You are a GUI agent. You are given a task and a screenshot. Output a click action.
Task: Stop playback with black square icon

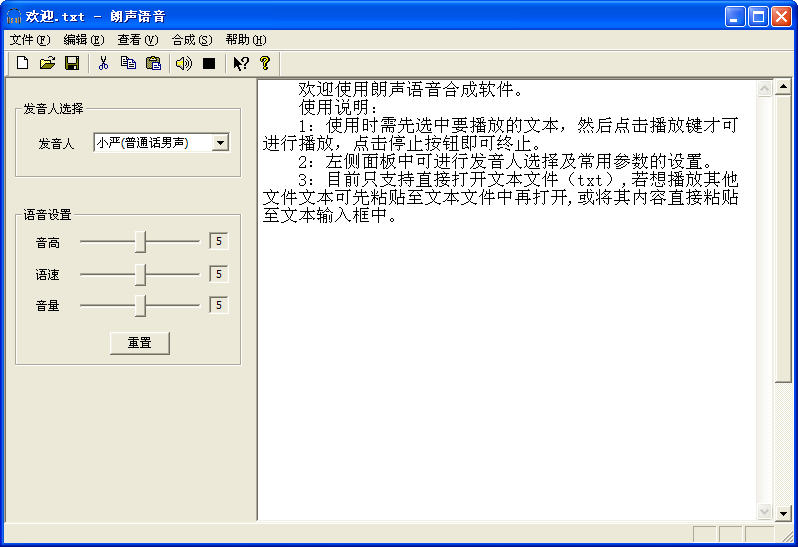coord(209,63)
